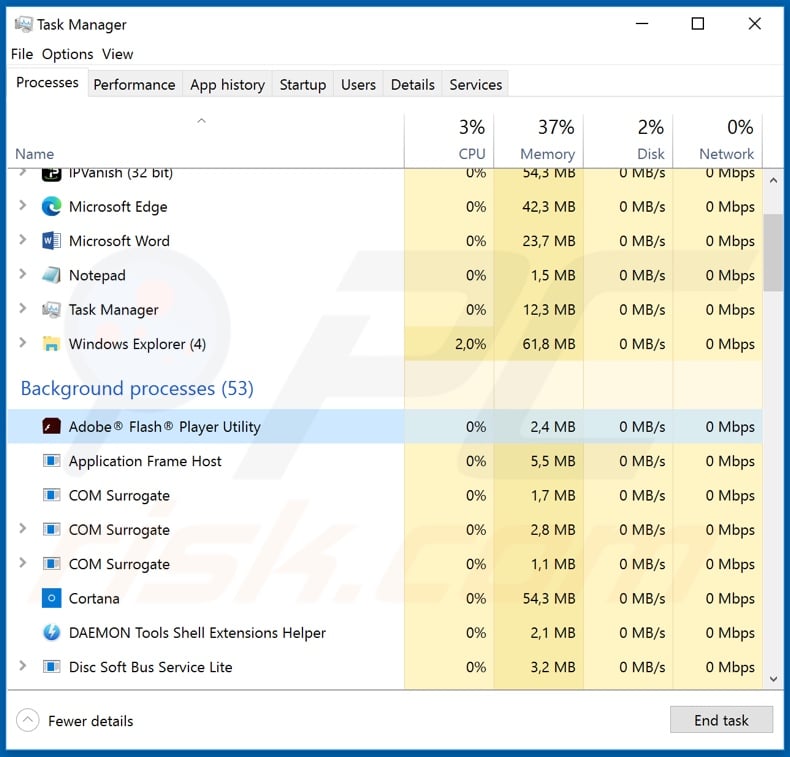Switch to the Details tab
The width and height of the screenshot is (790, 757).
[413, 85]
